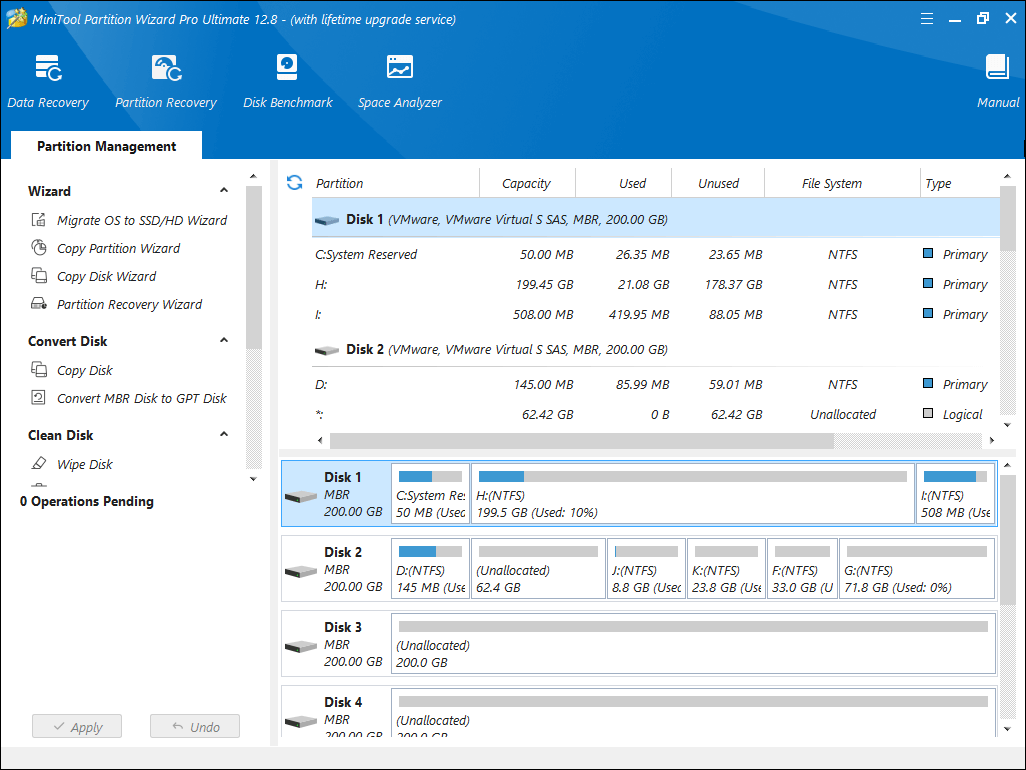Click the Migrate OS to SSD/HD Wizard icon
Viewport: 1026px width, 770px height.
pyautogui.click(x=39, y=220)
